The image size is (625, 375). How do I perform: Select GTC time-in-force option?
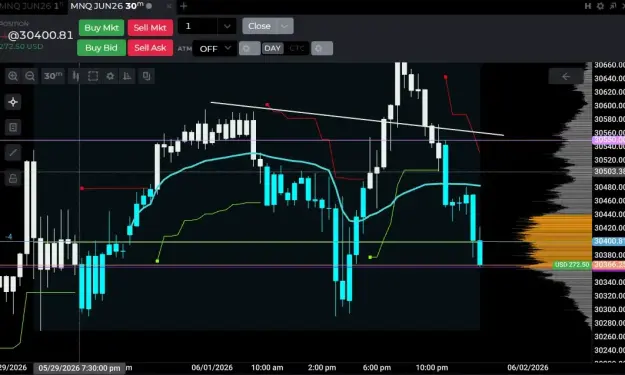[297, 48]
